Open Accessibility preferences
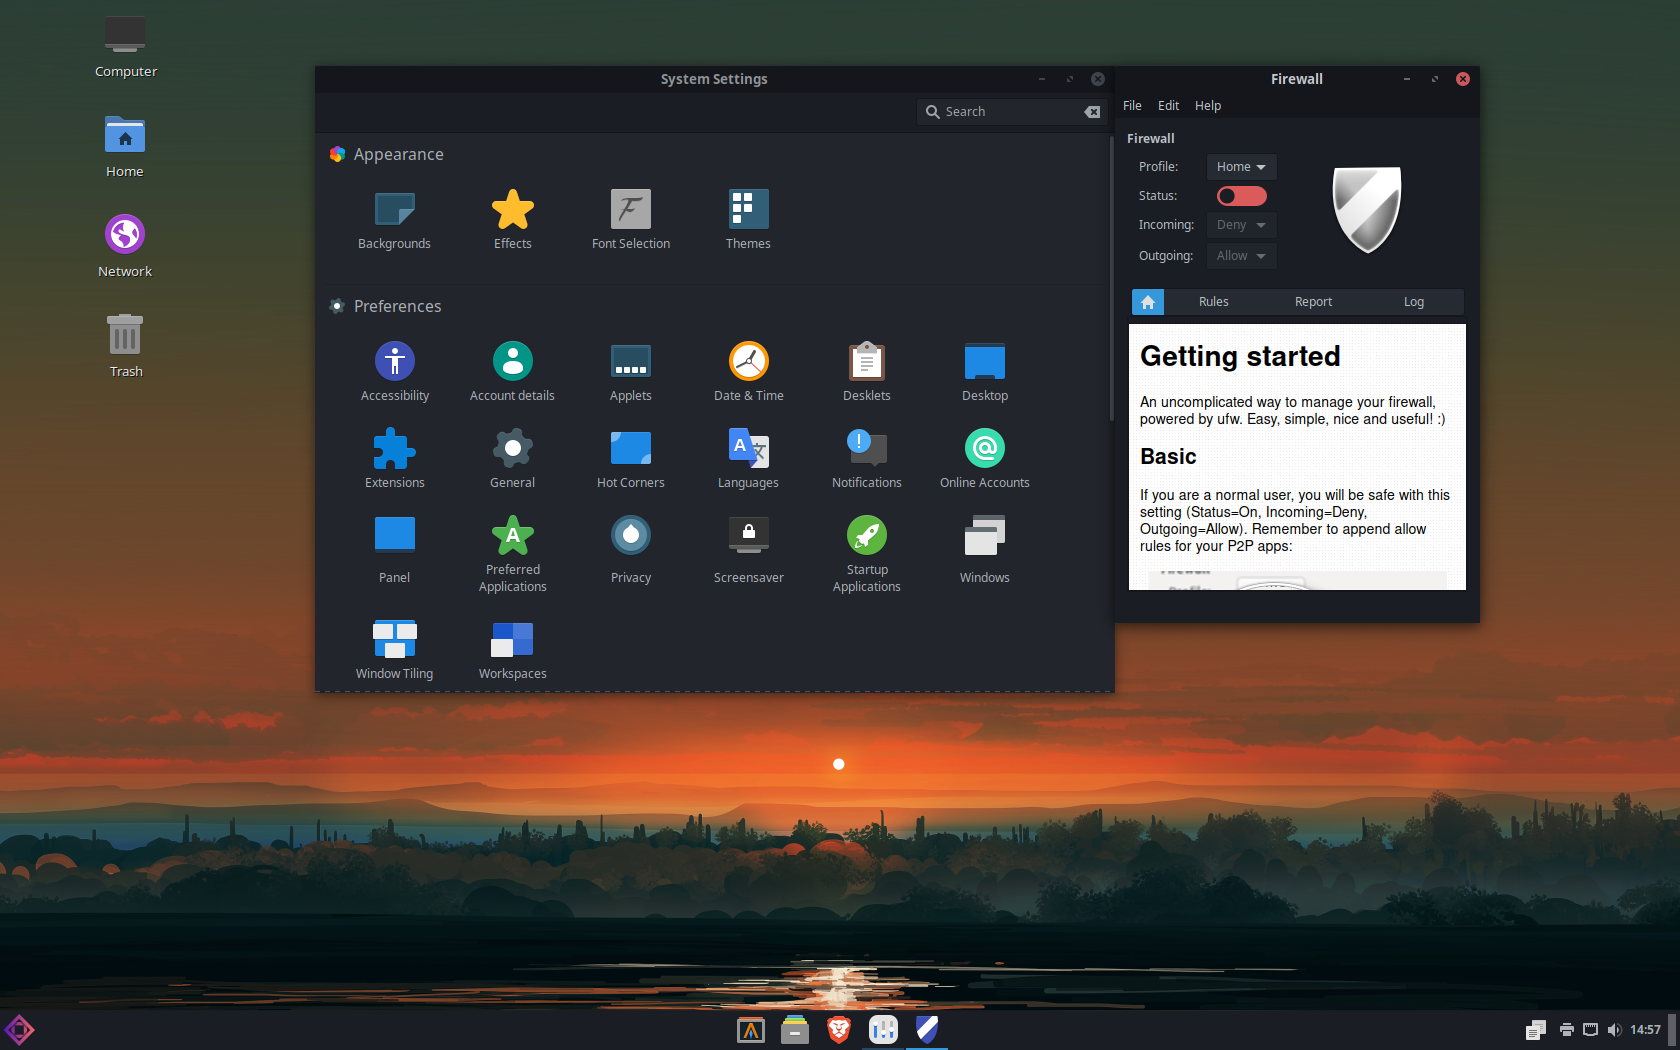 click(394, 372)
